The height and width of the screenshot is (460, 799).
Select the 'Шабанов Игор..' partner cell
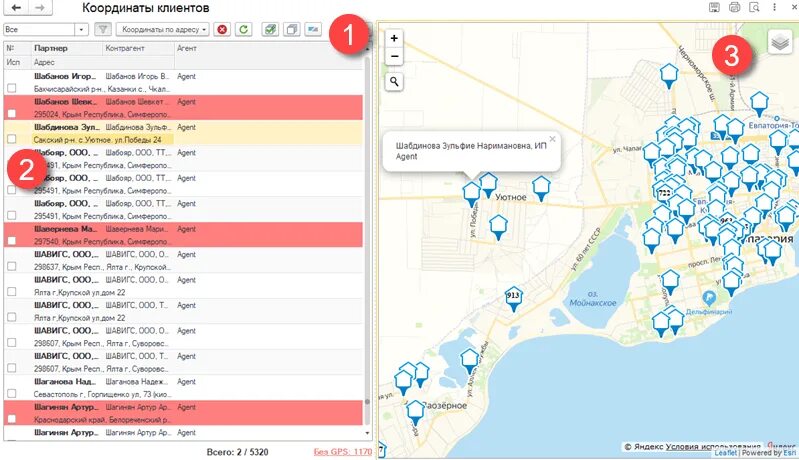(65, 76)
